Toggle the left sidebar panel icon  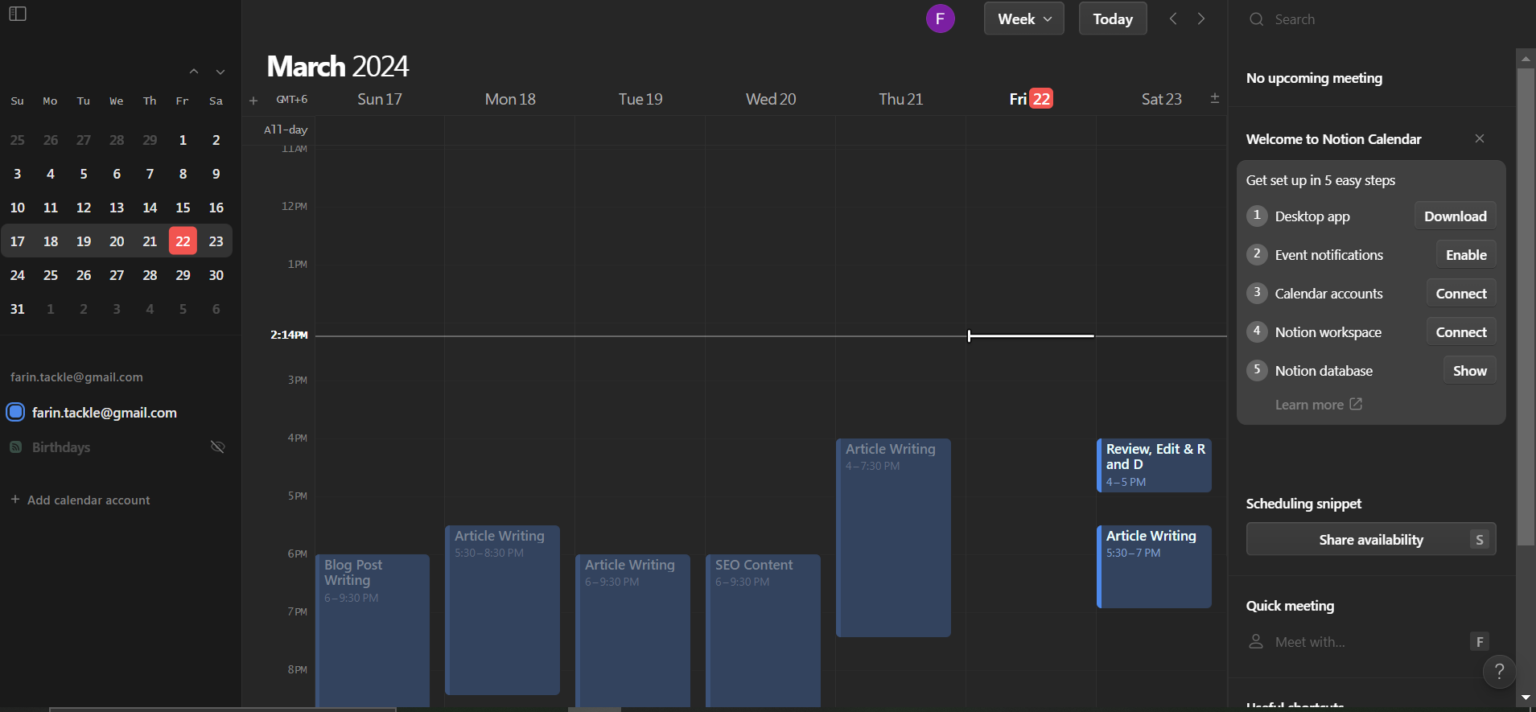point(18,14)
